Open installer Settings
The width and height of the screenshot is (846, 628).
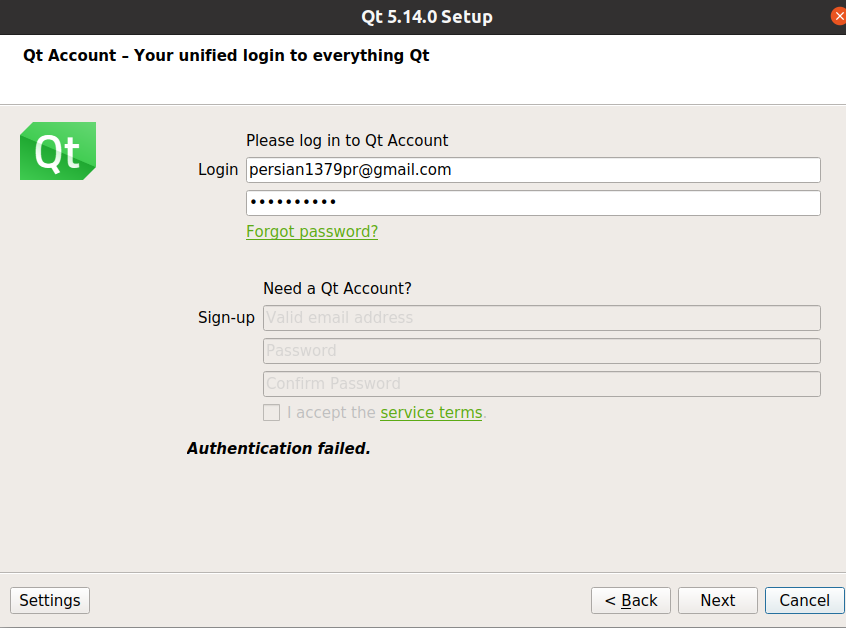tap(50, 600)
